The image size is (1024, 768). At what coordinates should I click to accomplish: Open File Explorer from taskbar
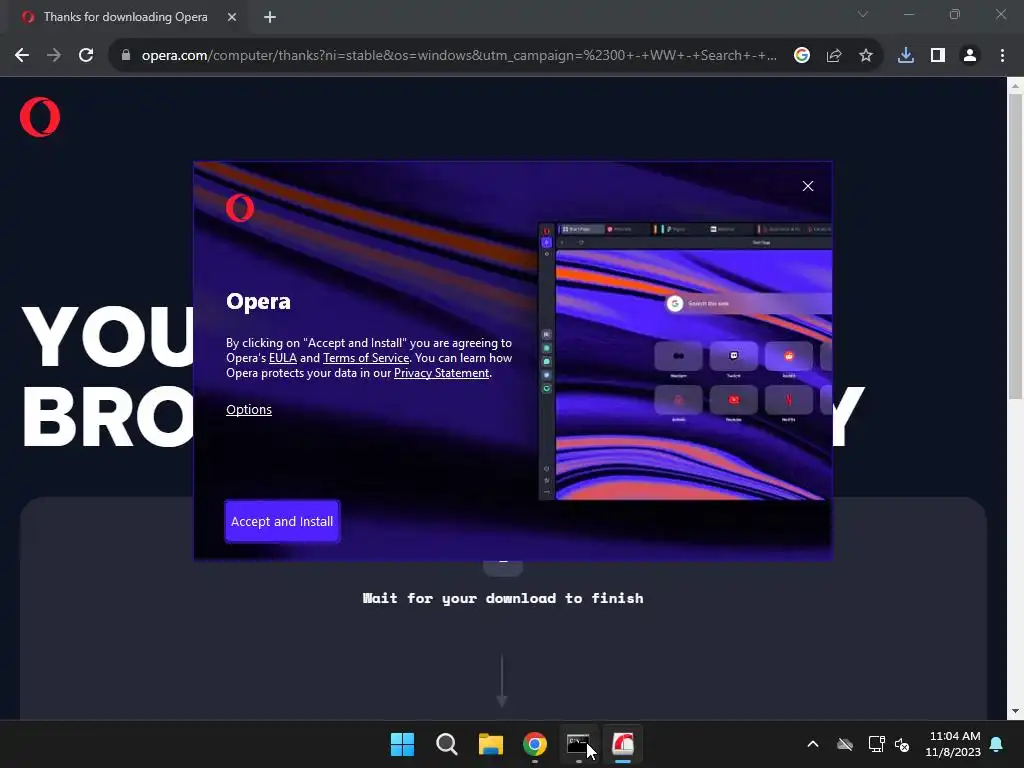click(x=490, y=744)
